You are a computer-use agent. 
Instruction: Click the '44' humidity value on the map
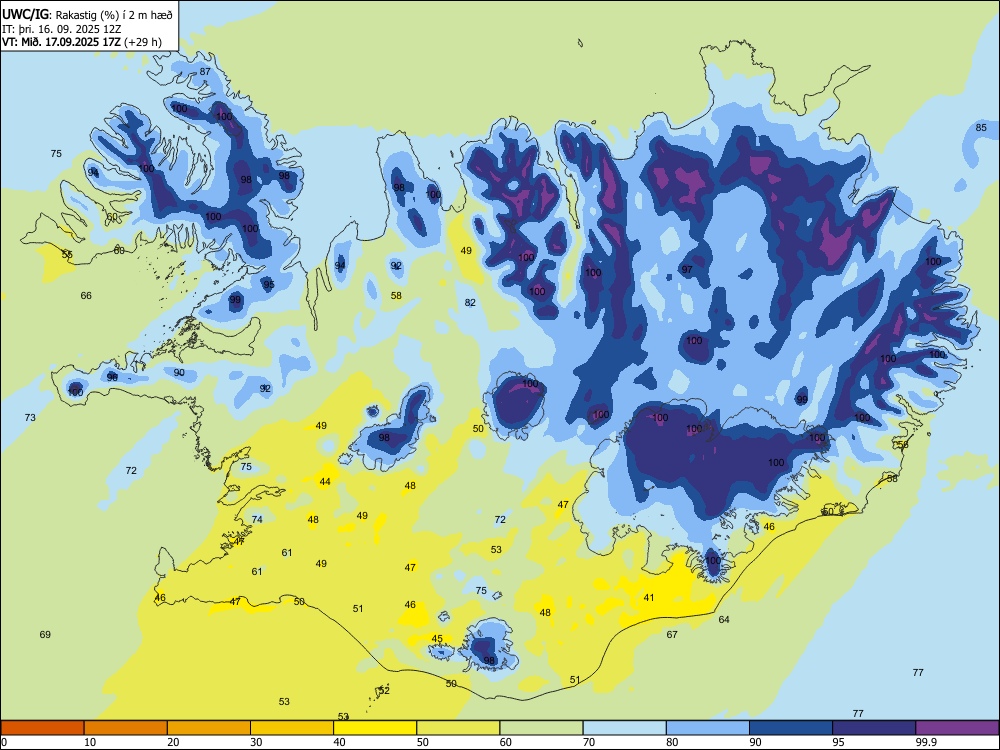[325, 482]
